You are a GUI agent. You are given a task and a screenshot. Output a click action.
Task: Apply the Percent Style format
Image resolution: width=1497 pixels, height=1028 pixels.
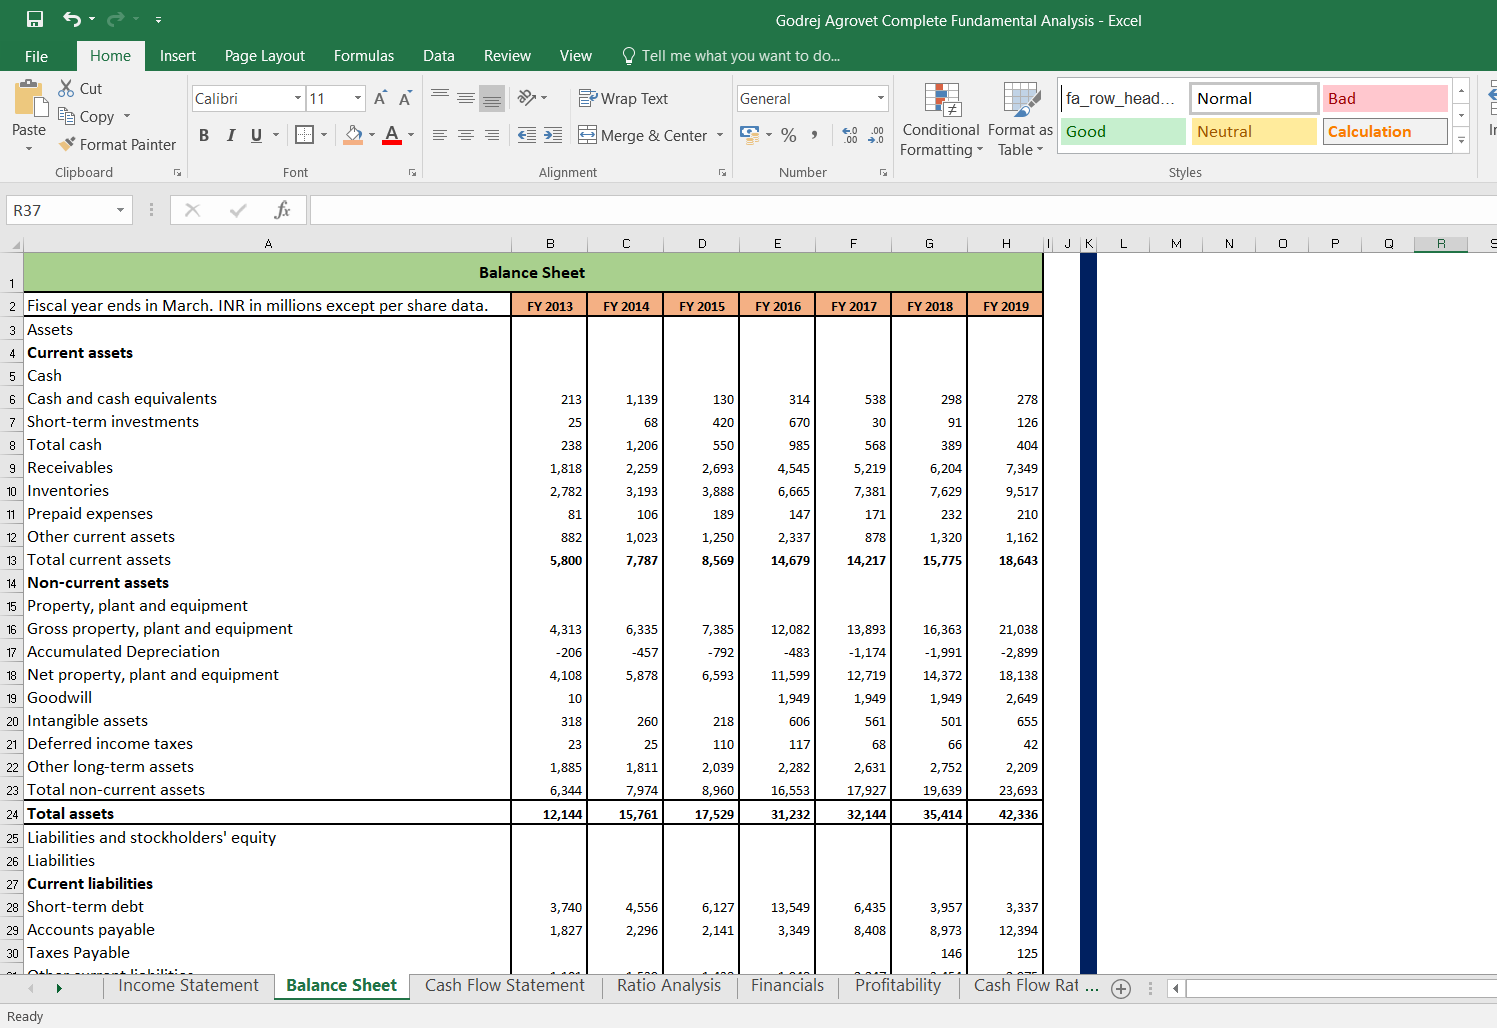point(789,135)
